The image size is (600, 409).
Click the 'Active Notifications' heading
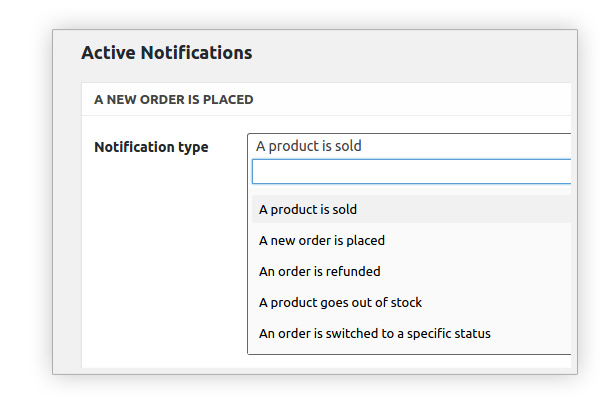coord(166,52)
